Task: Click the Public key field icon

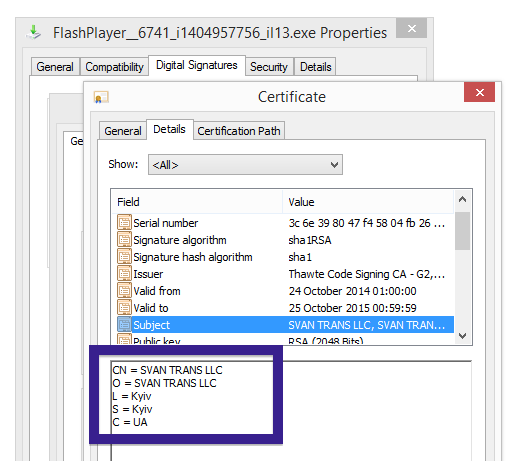Action: pyautogui.click(x=124, y=339)
